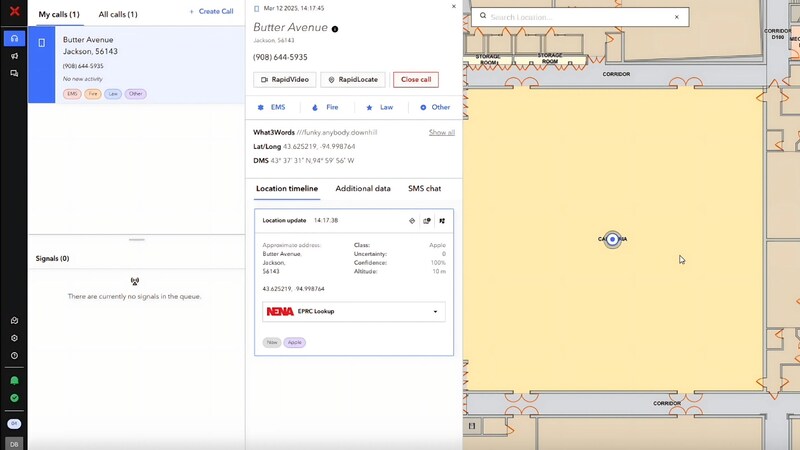Screen dimensions: 800x450
Task: Toggle the Law agency filter
Action: 379,107
